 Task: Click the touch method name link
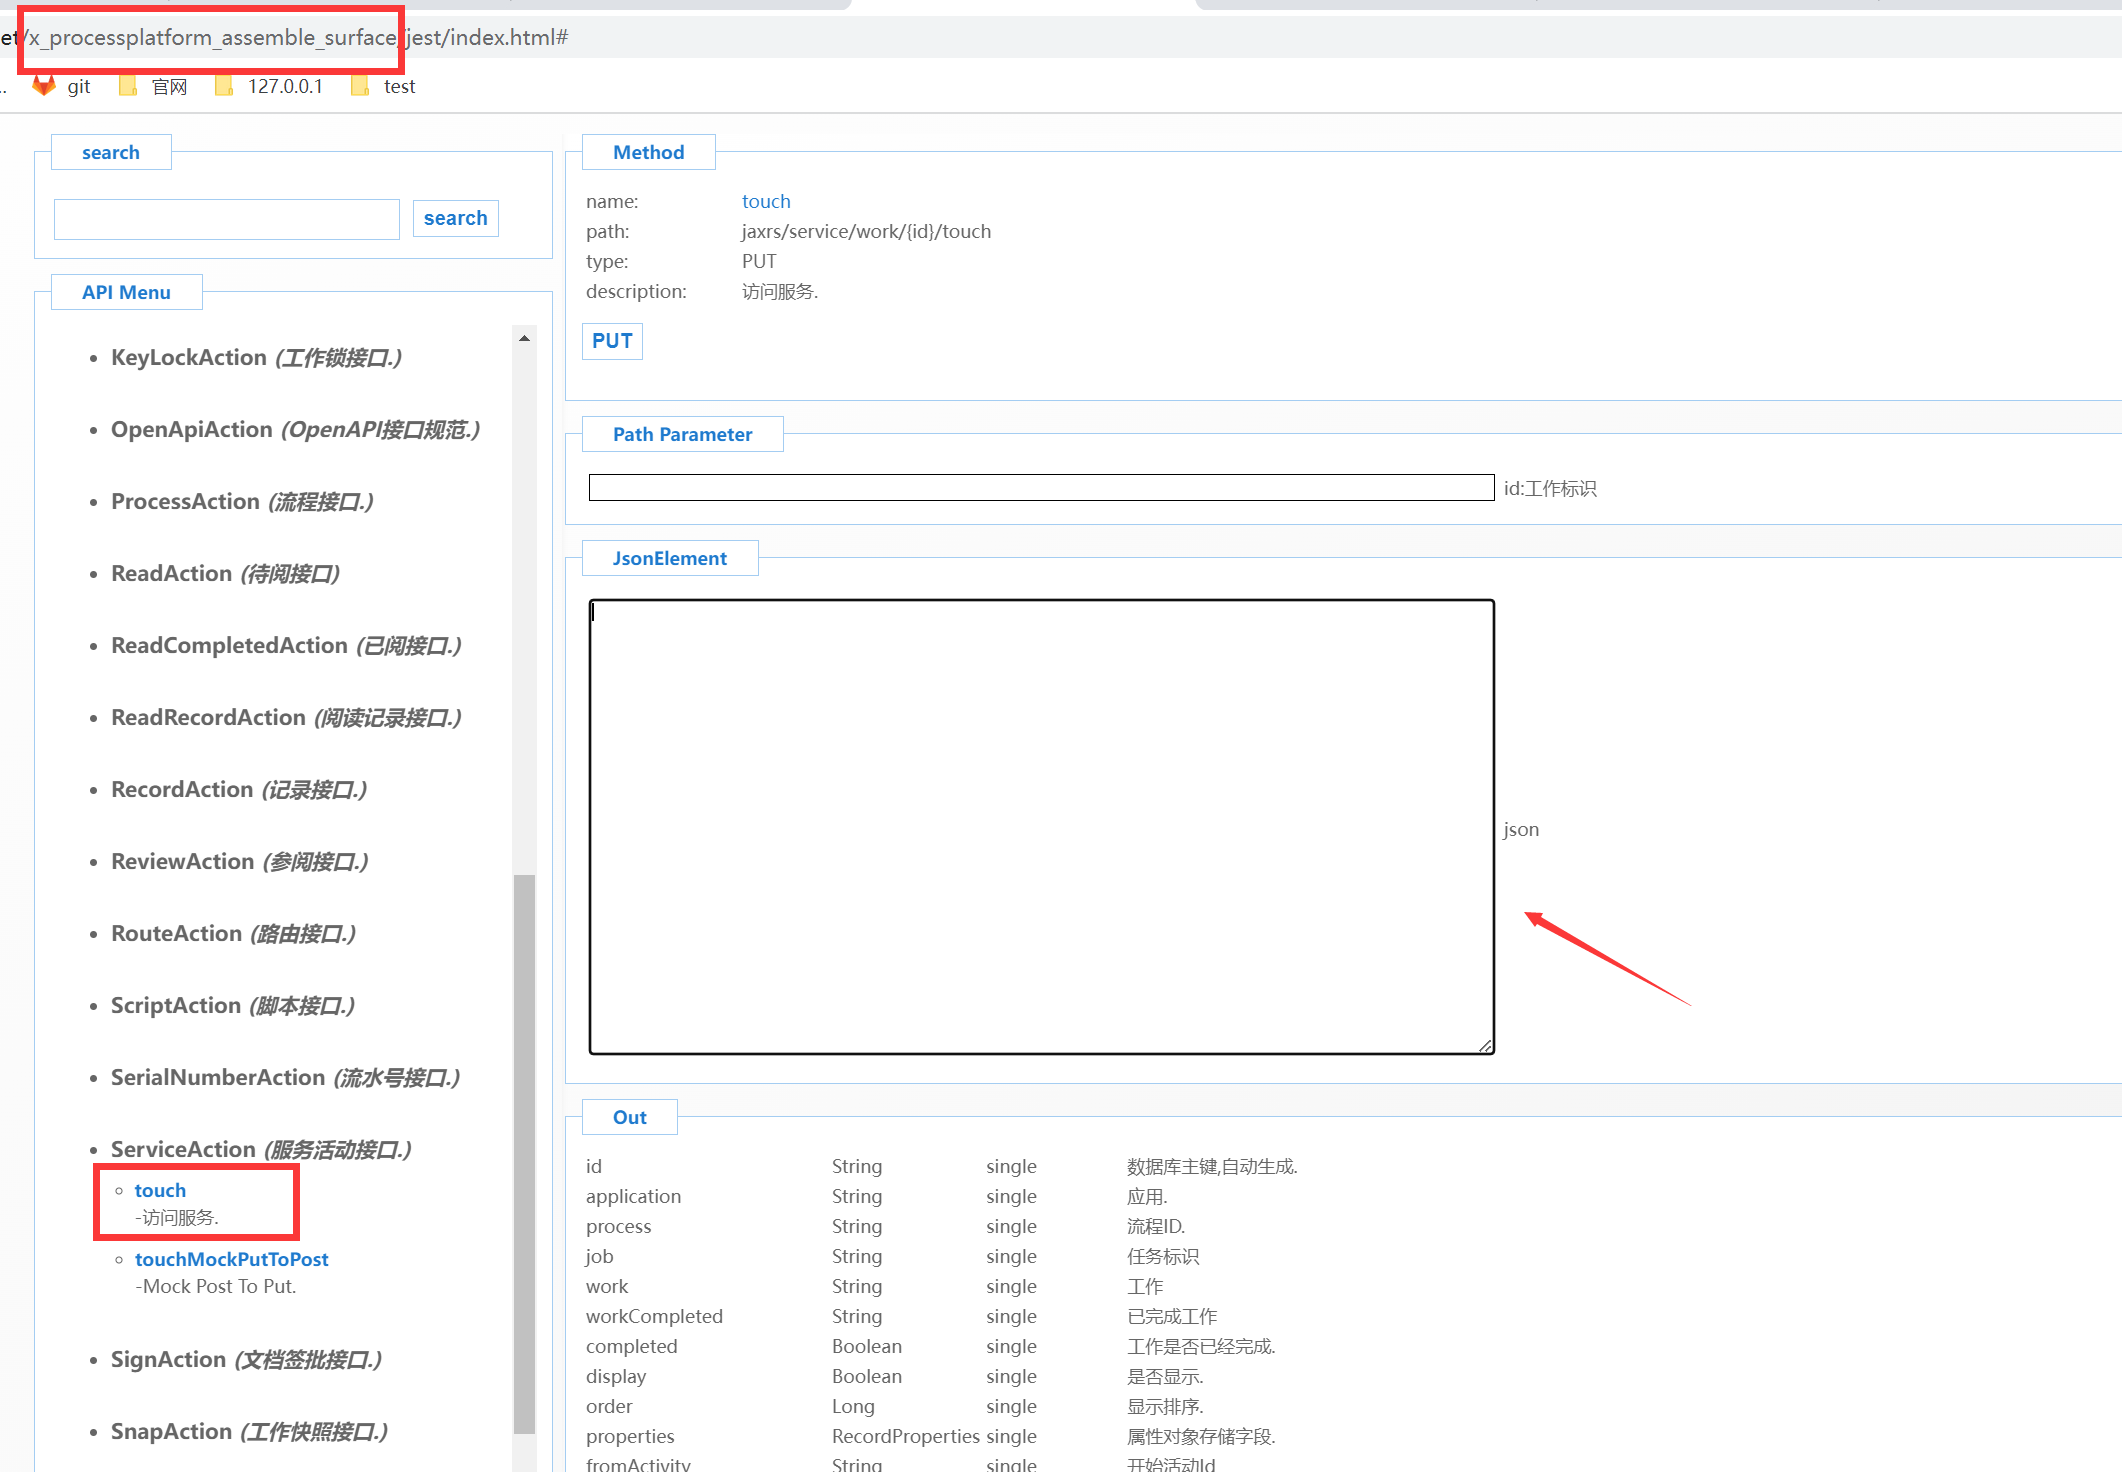tap(766, 201)
